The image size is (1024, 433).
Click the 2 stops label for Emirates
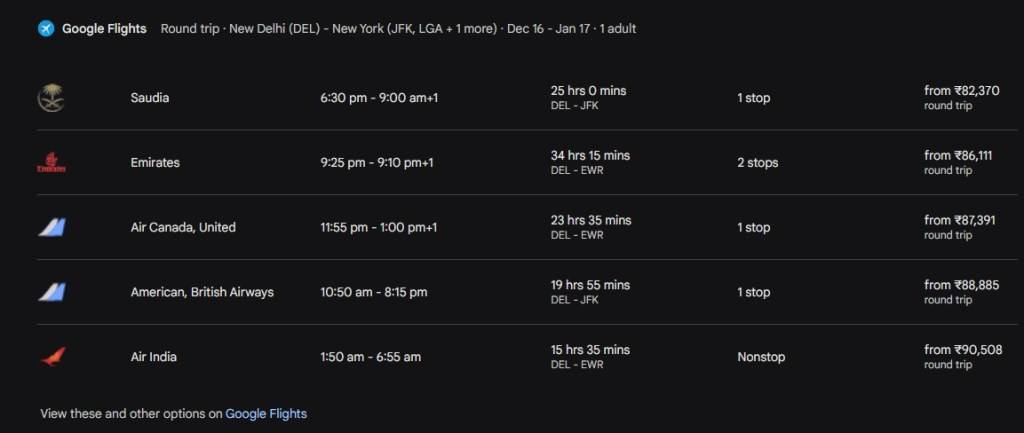[757, 163]
